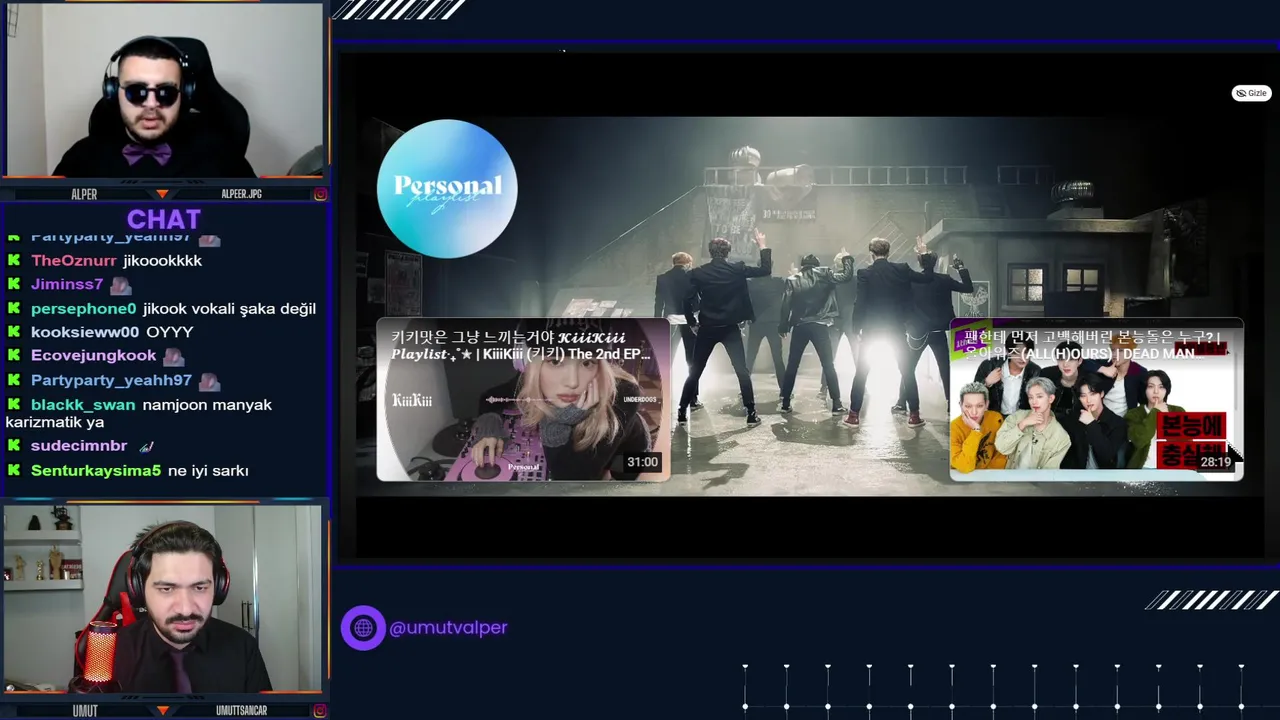This screenshot has height=720, width=1280.
Task: Open the KiiiKiii Playlist suggested video
Action: click(523, 400)
